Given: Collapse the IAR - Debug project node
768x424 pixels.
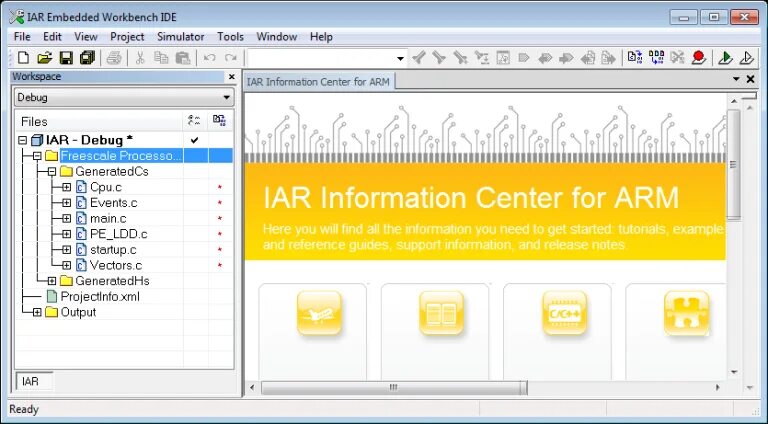Looking at the screenshot, I should point(23,140).
